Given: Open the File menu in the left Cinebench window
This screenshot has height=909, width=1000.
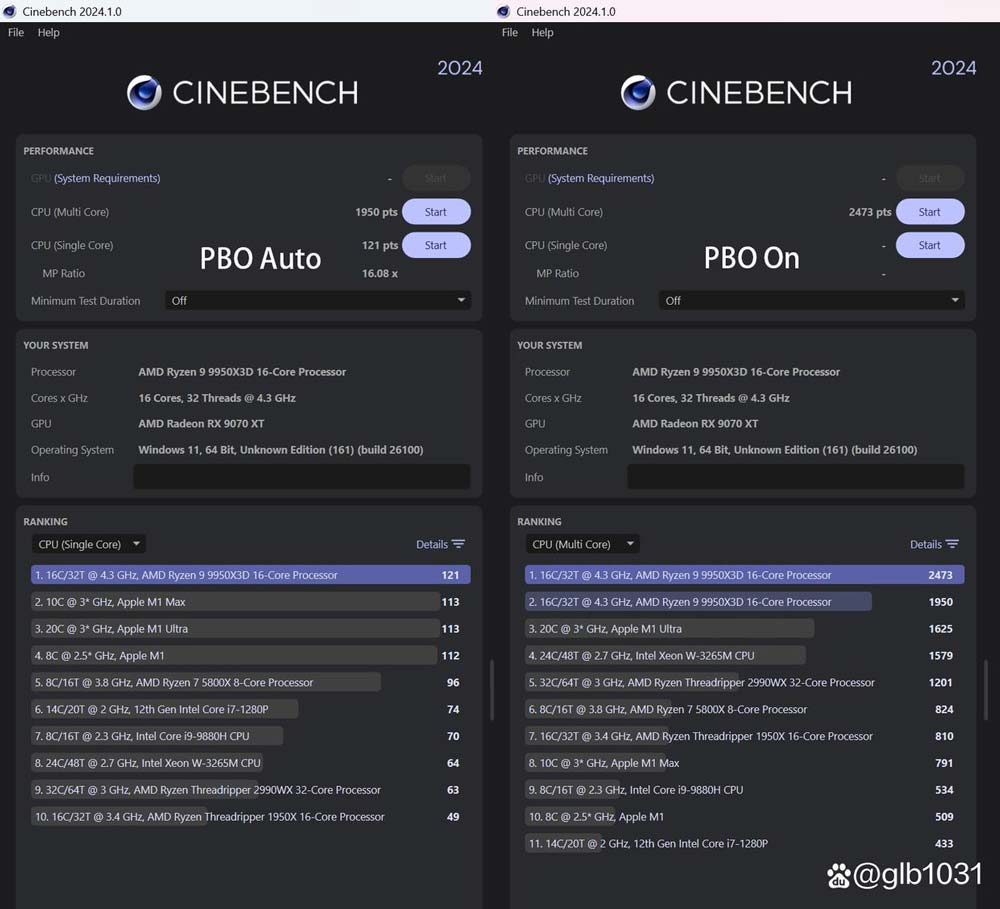Looking at the screenshot, I should pos(16,33).
